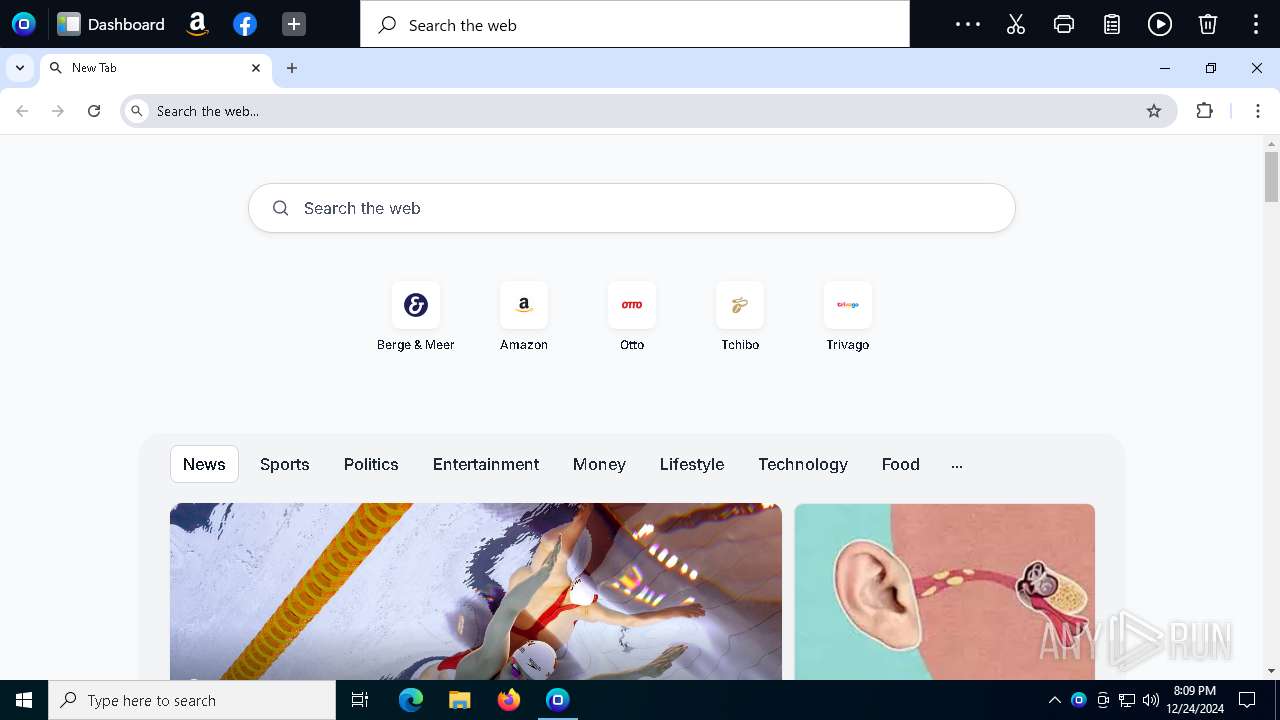Open the ear illustration article thumbnail
This screenshot has width=1280, height=720.
(945, 591)
